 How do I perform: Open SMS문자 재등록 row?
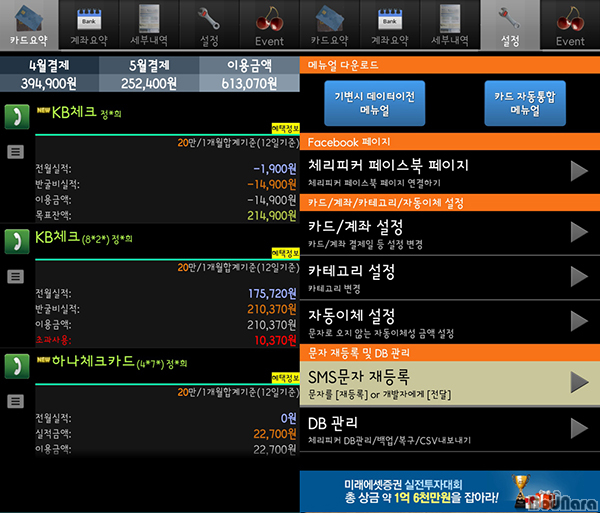pos(450,384)
